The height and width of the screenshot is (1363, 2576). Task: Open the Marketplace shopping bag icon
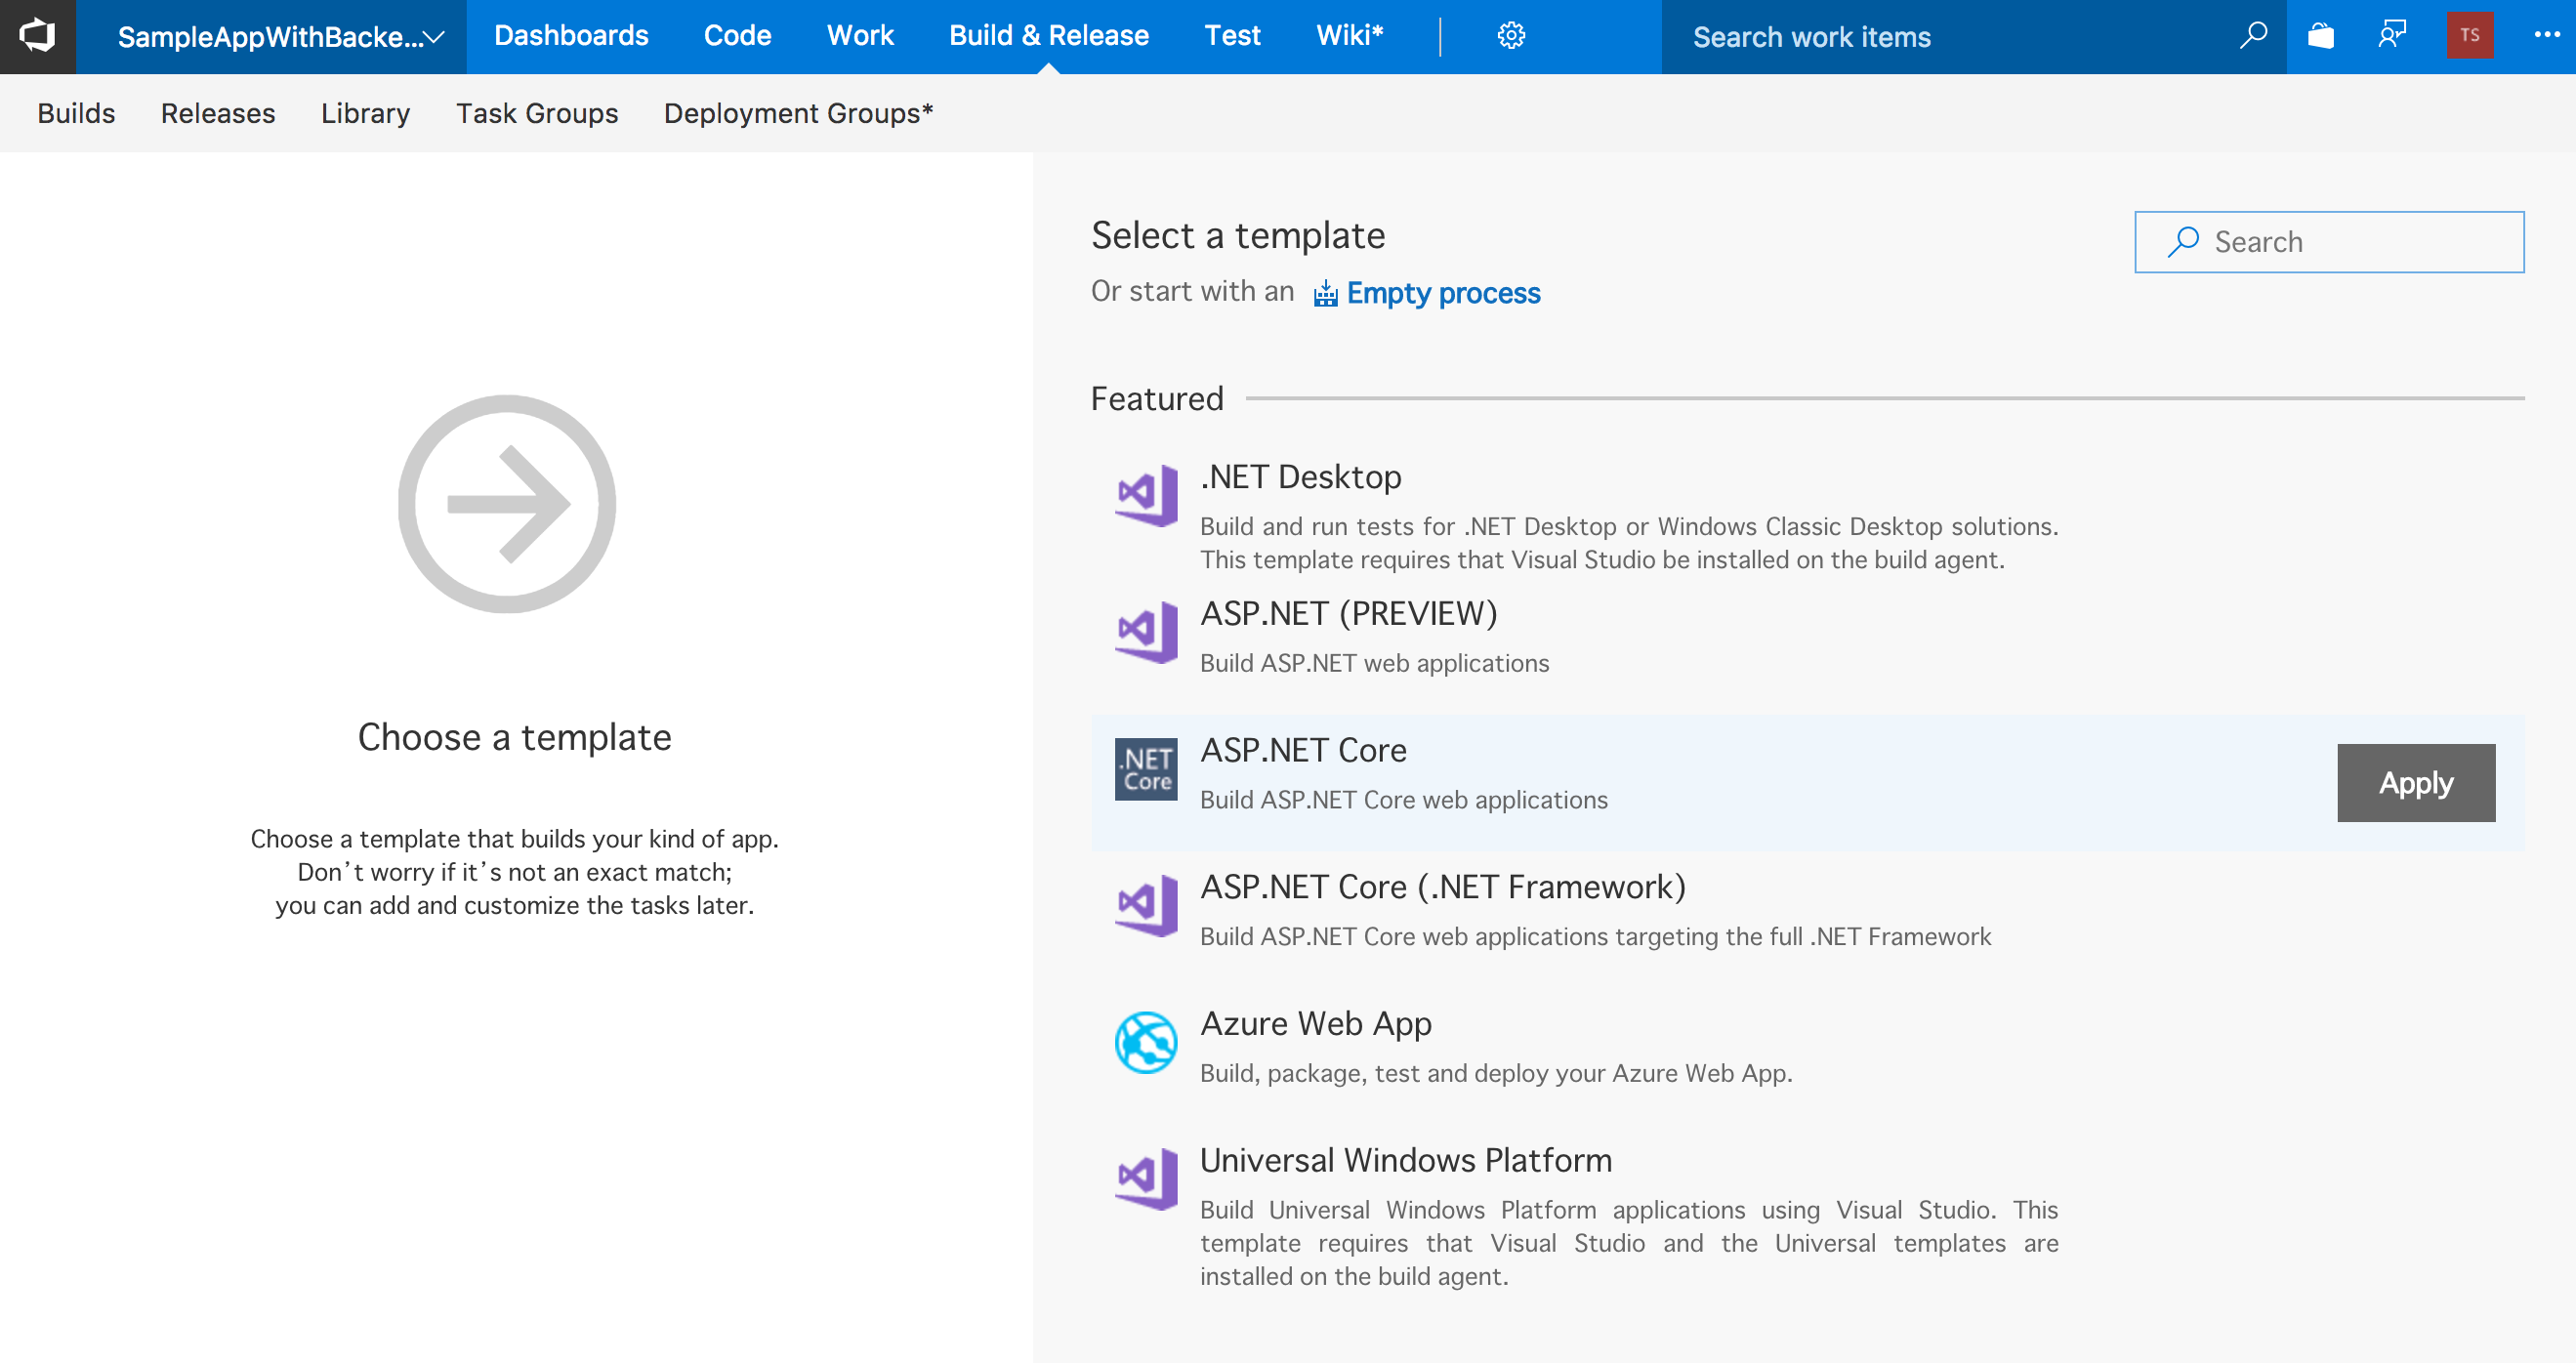[2322, 35]
